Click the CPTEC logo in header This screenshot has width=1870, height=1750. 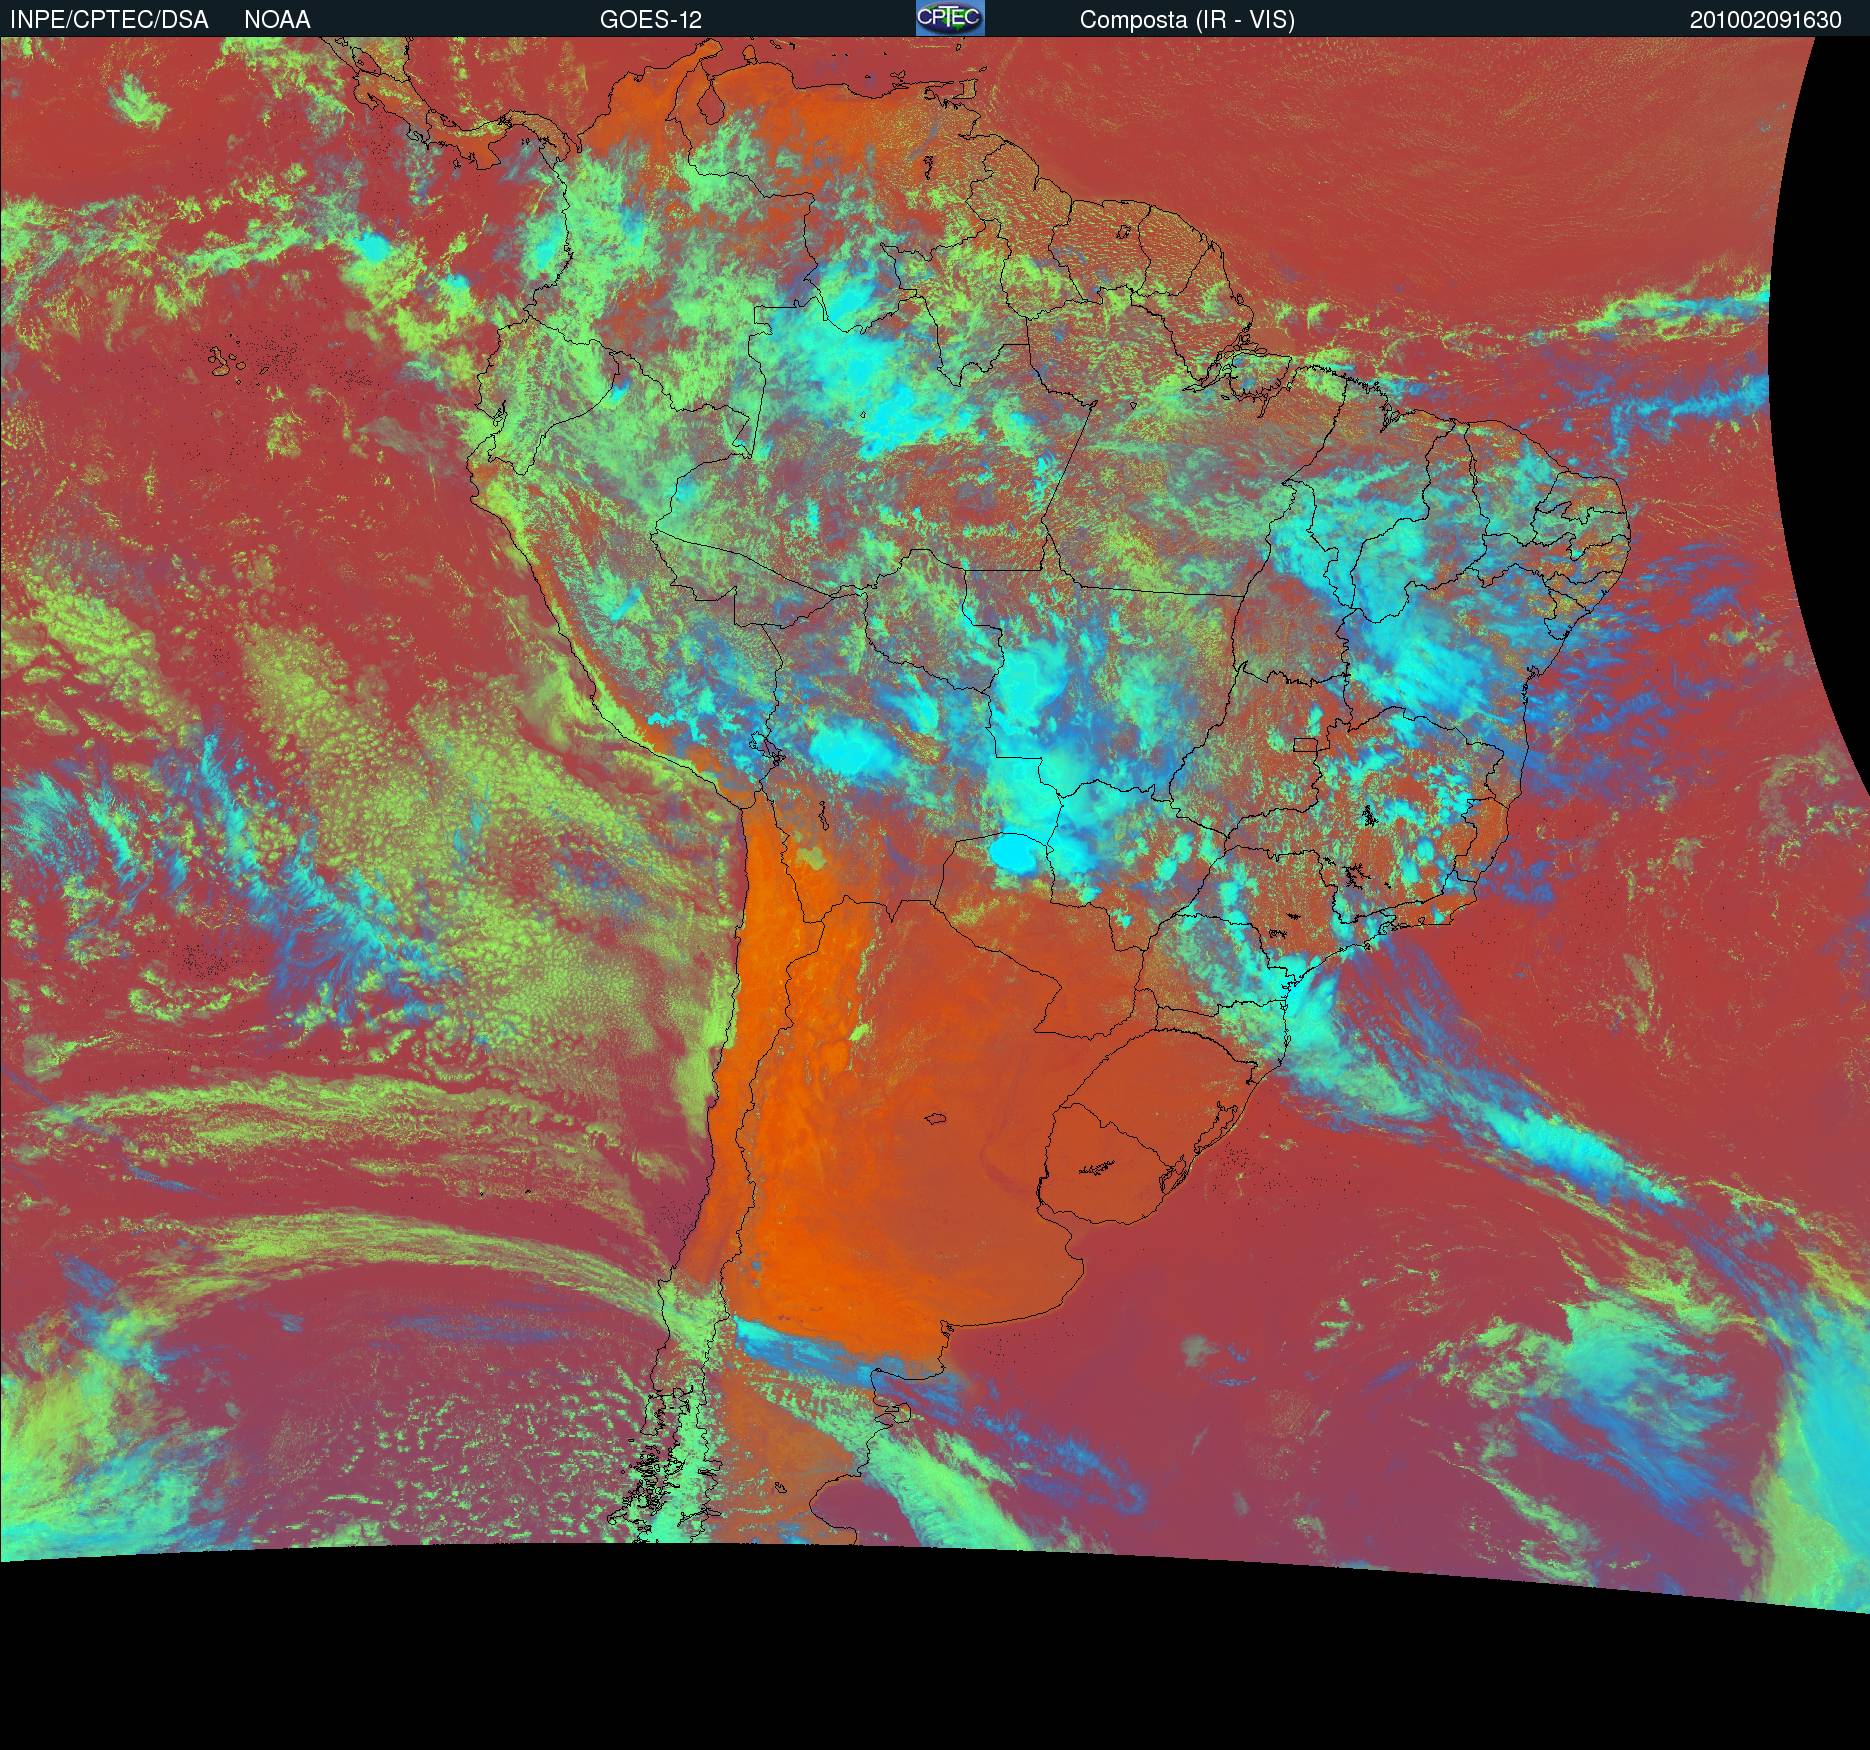coord(950,18)
